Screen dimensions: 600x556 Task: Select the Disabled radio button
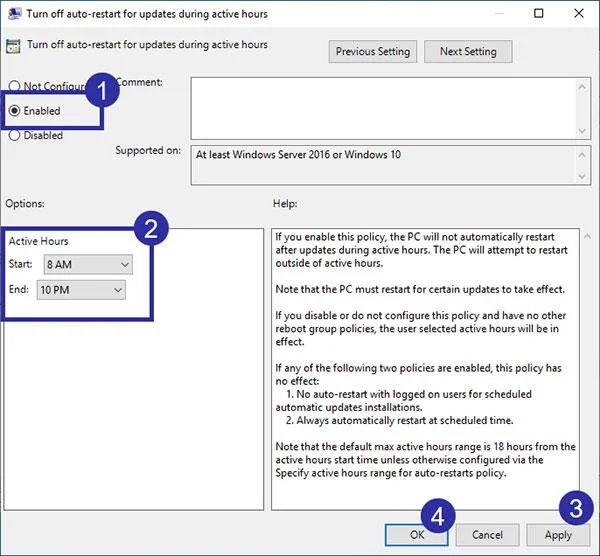pyautogui.click(x=14, y=135)
